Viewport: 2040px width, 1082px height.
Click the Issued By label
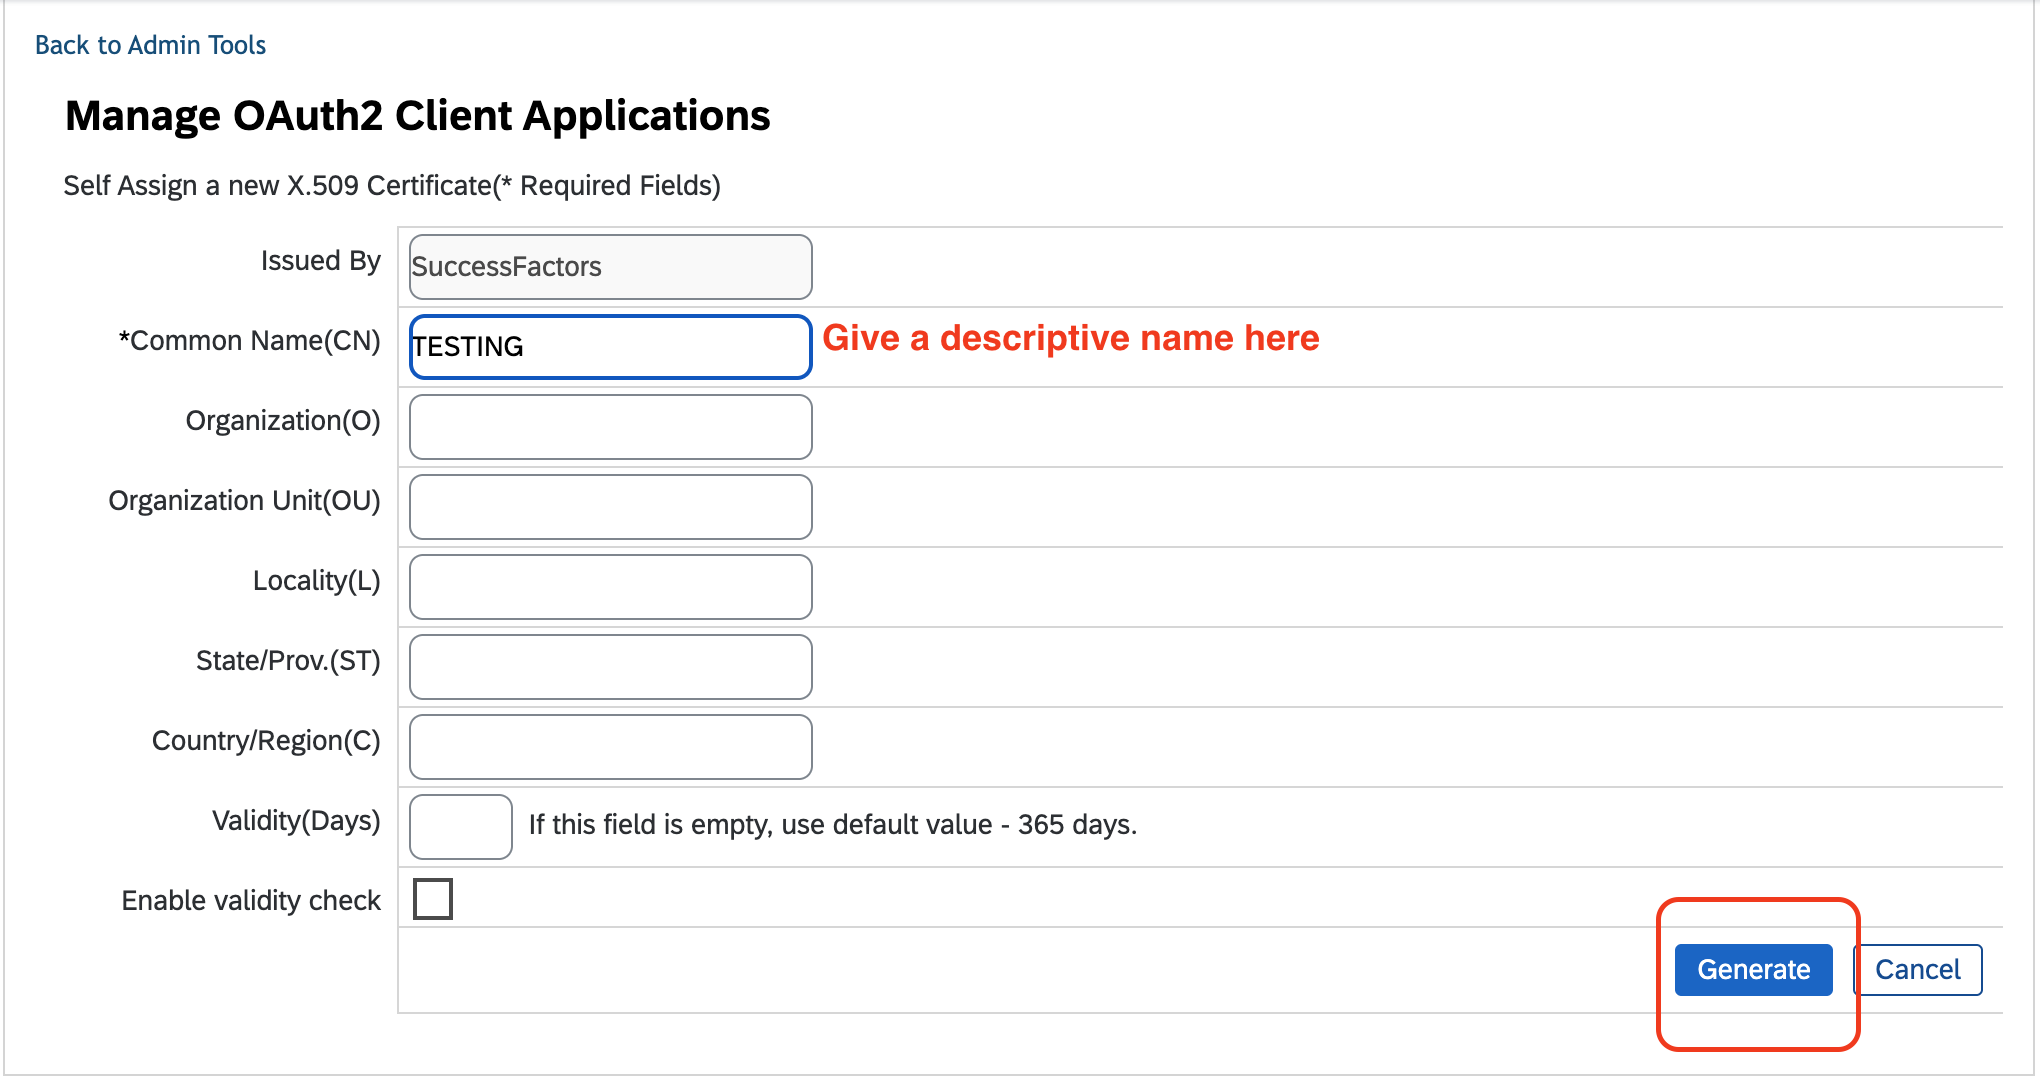coord(320,261)
